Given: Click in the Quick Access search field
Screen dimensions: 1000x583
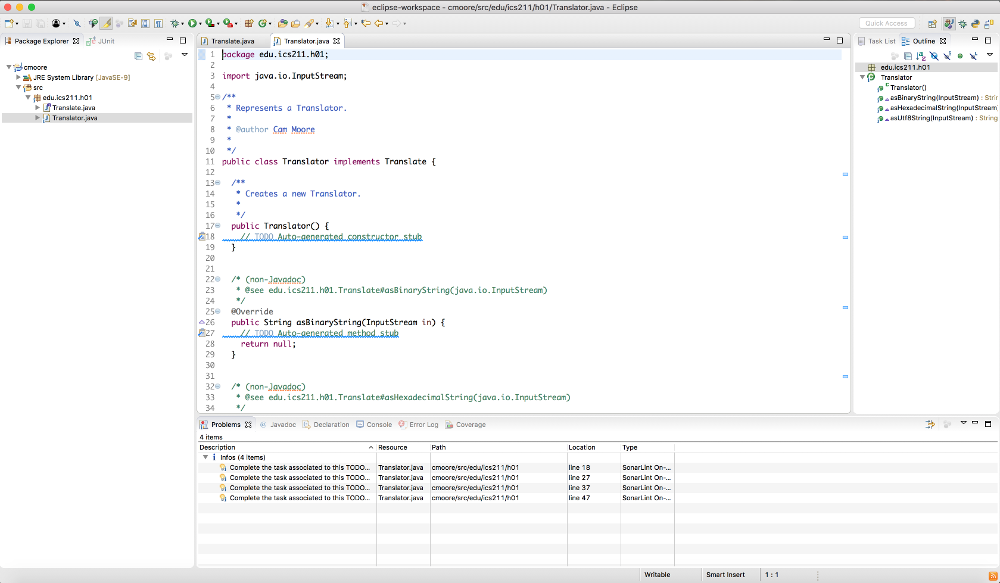Looking at the screenshot, I should pos(886,23).
